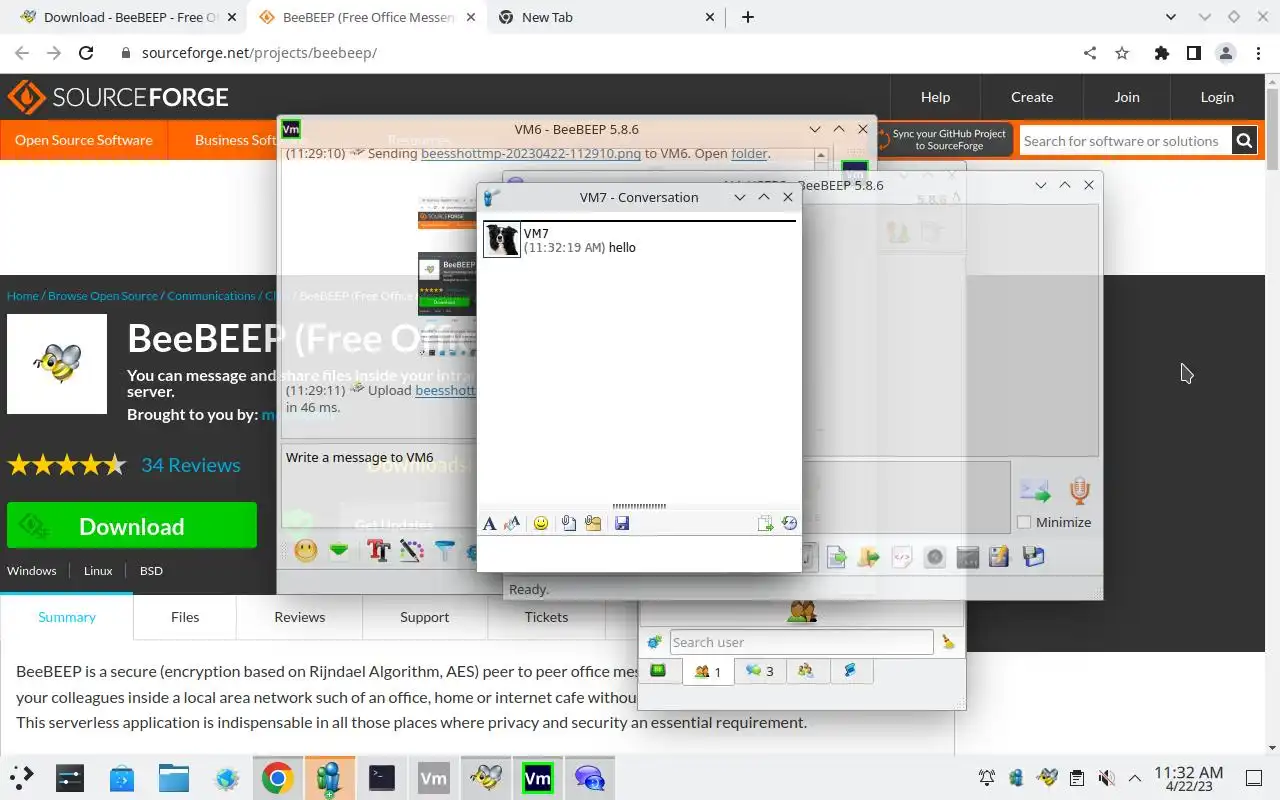The image size is (1280, 800).
Task: Click the green Download button
Action: click(132, 526)
